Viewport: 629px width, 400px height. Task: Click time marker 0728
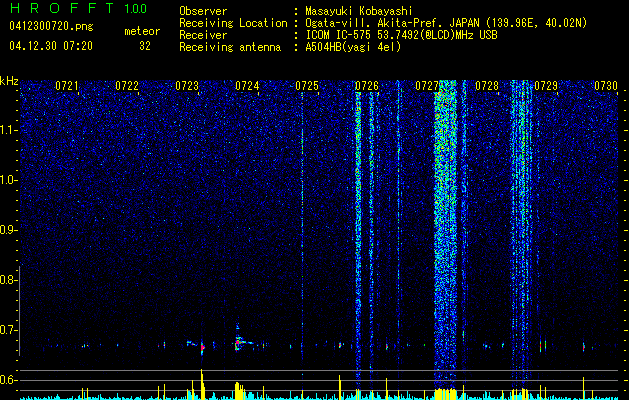click(x=487, y=85)
